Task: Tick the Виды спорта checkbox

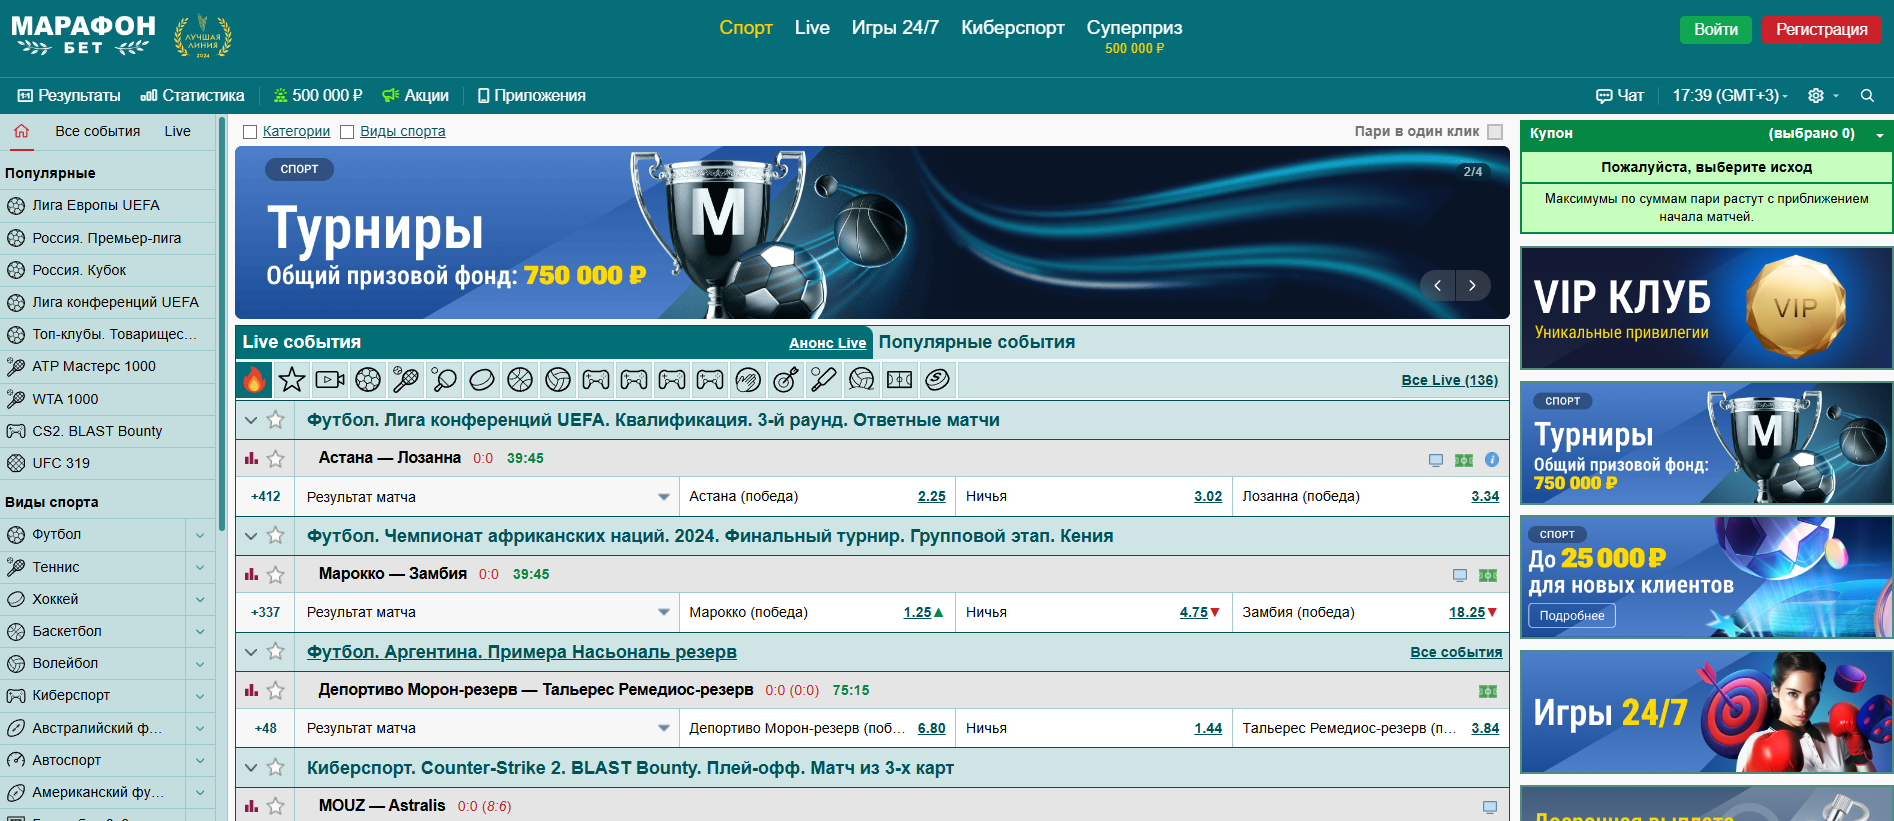Action: click(x=347, y=132)
